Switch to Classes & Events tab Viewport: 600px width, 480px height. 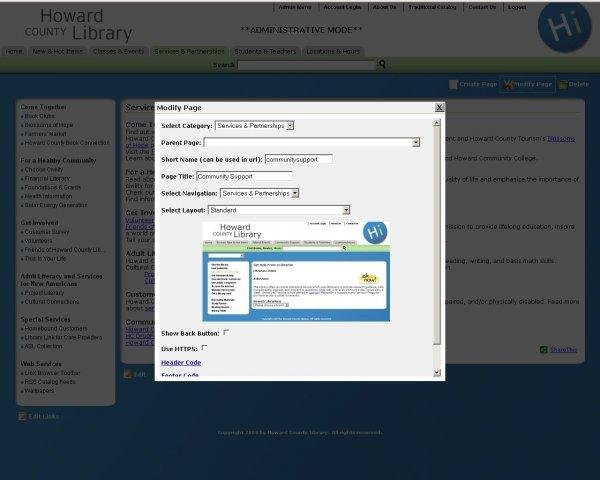(119, 51)
